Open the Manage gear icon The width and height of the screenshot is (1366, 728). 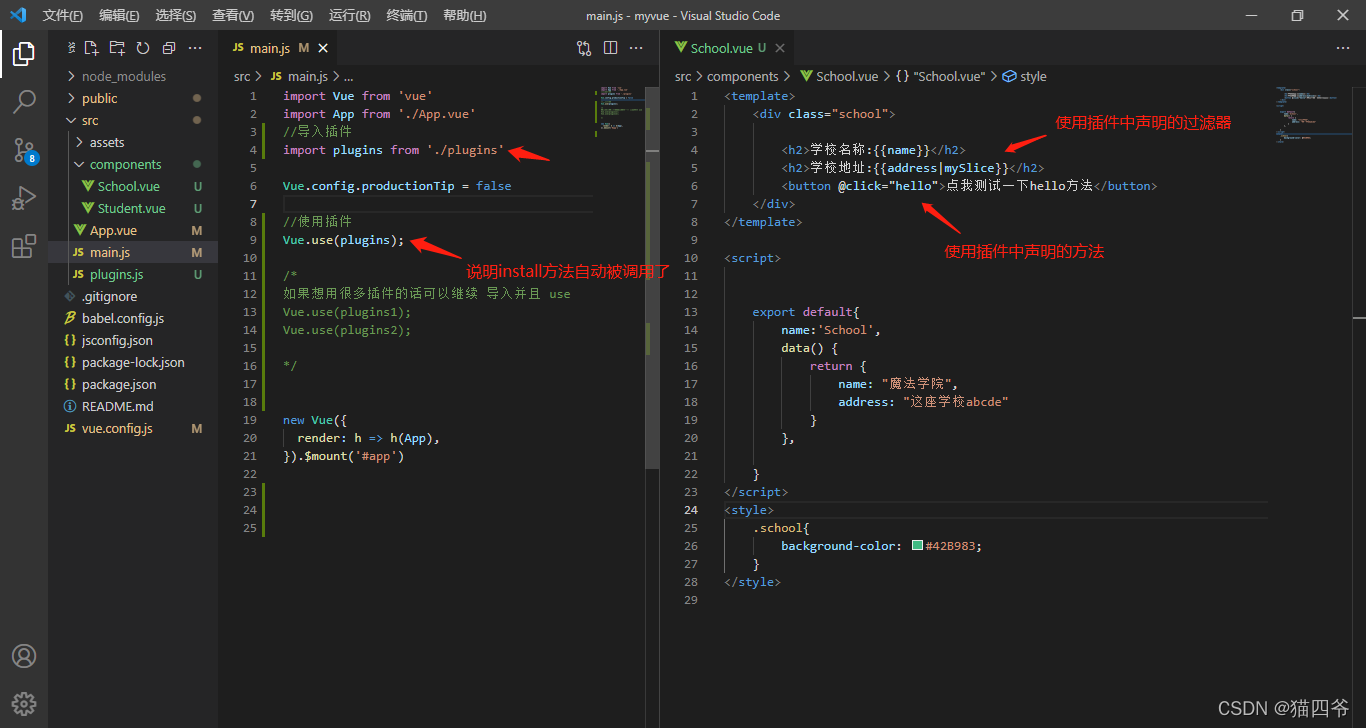coord(24,704)
